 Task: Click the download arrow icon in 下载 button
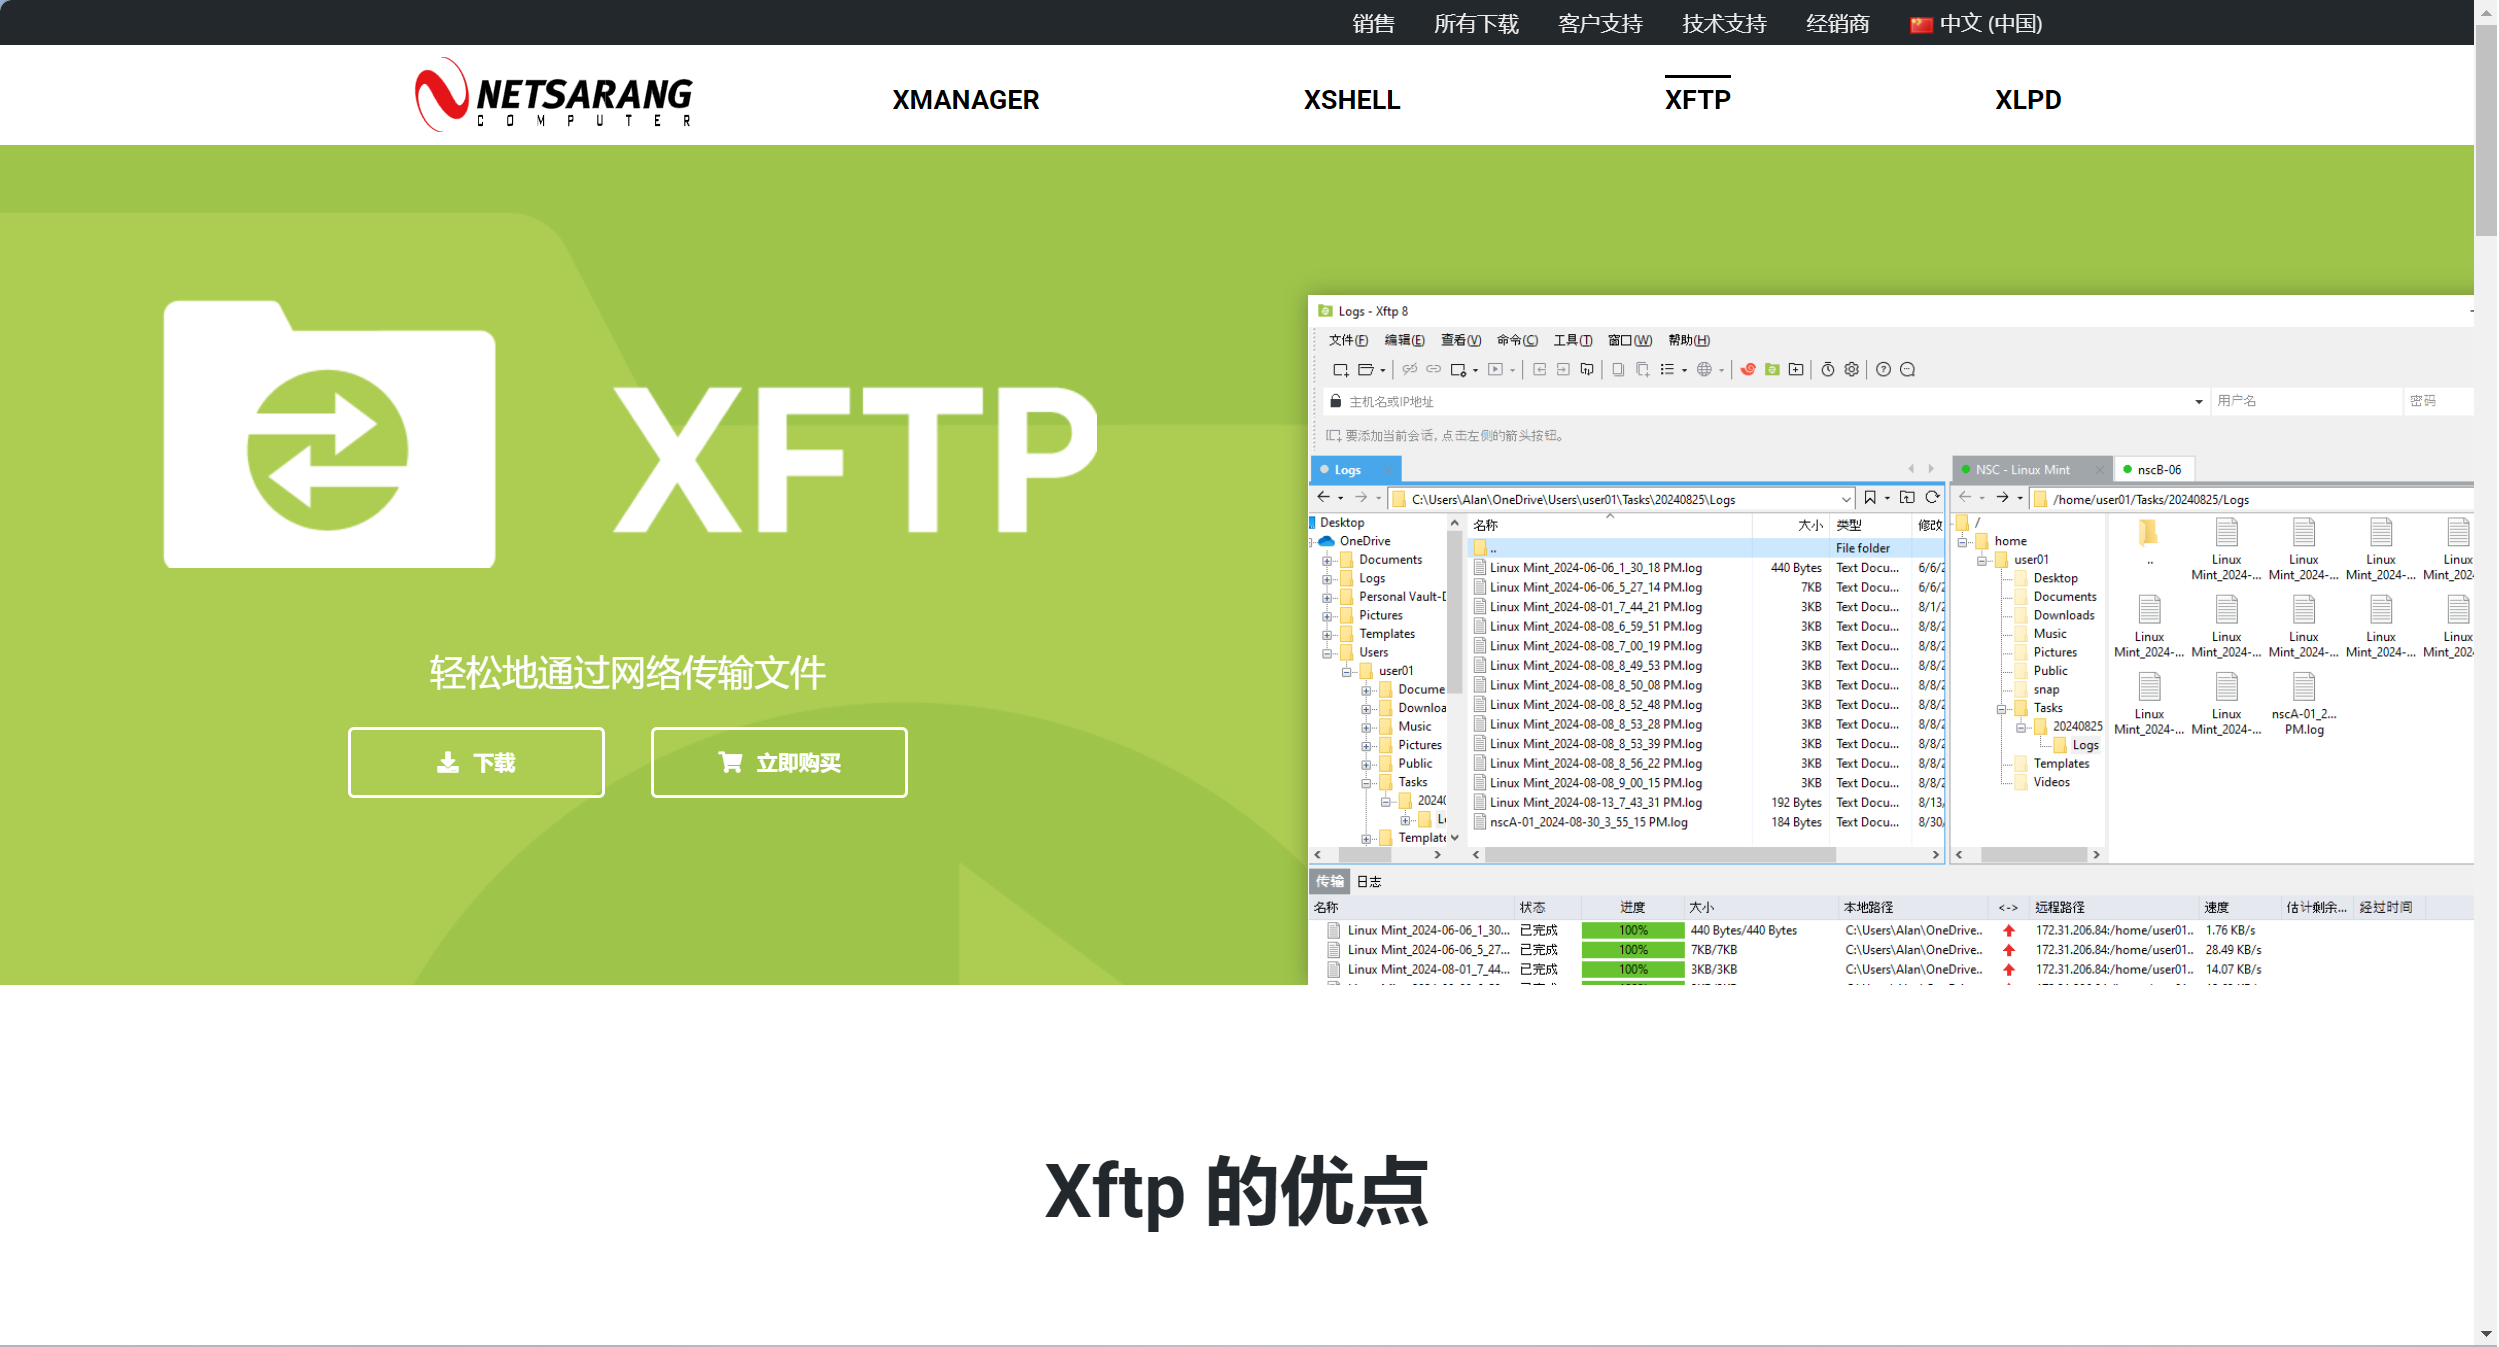[448, 763]
